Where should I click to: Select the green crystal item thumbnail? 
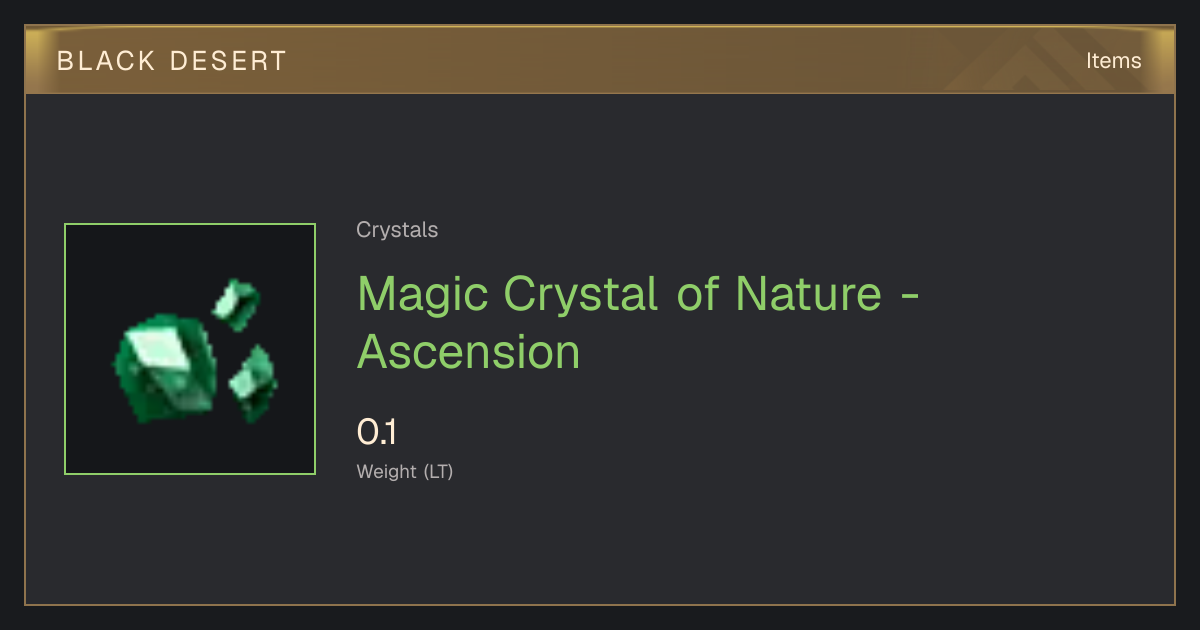pos(190,349)
